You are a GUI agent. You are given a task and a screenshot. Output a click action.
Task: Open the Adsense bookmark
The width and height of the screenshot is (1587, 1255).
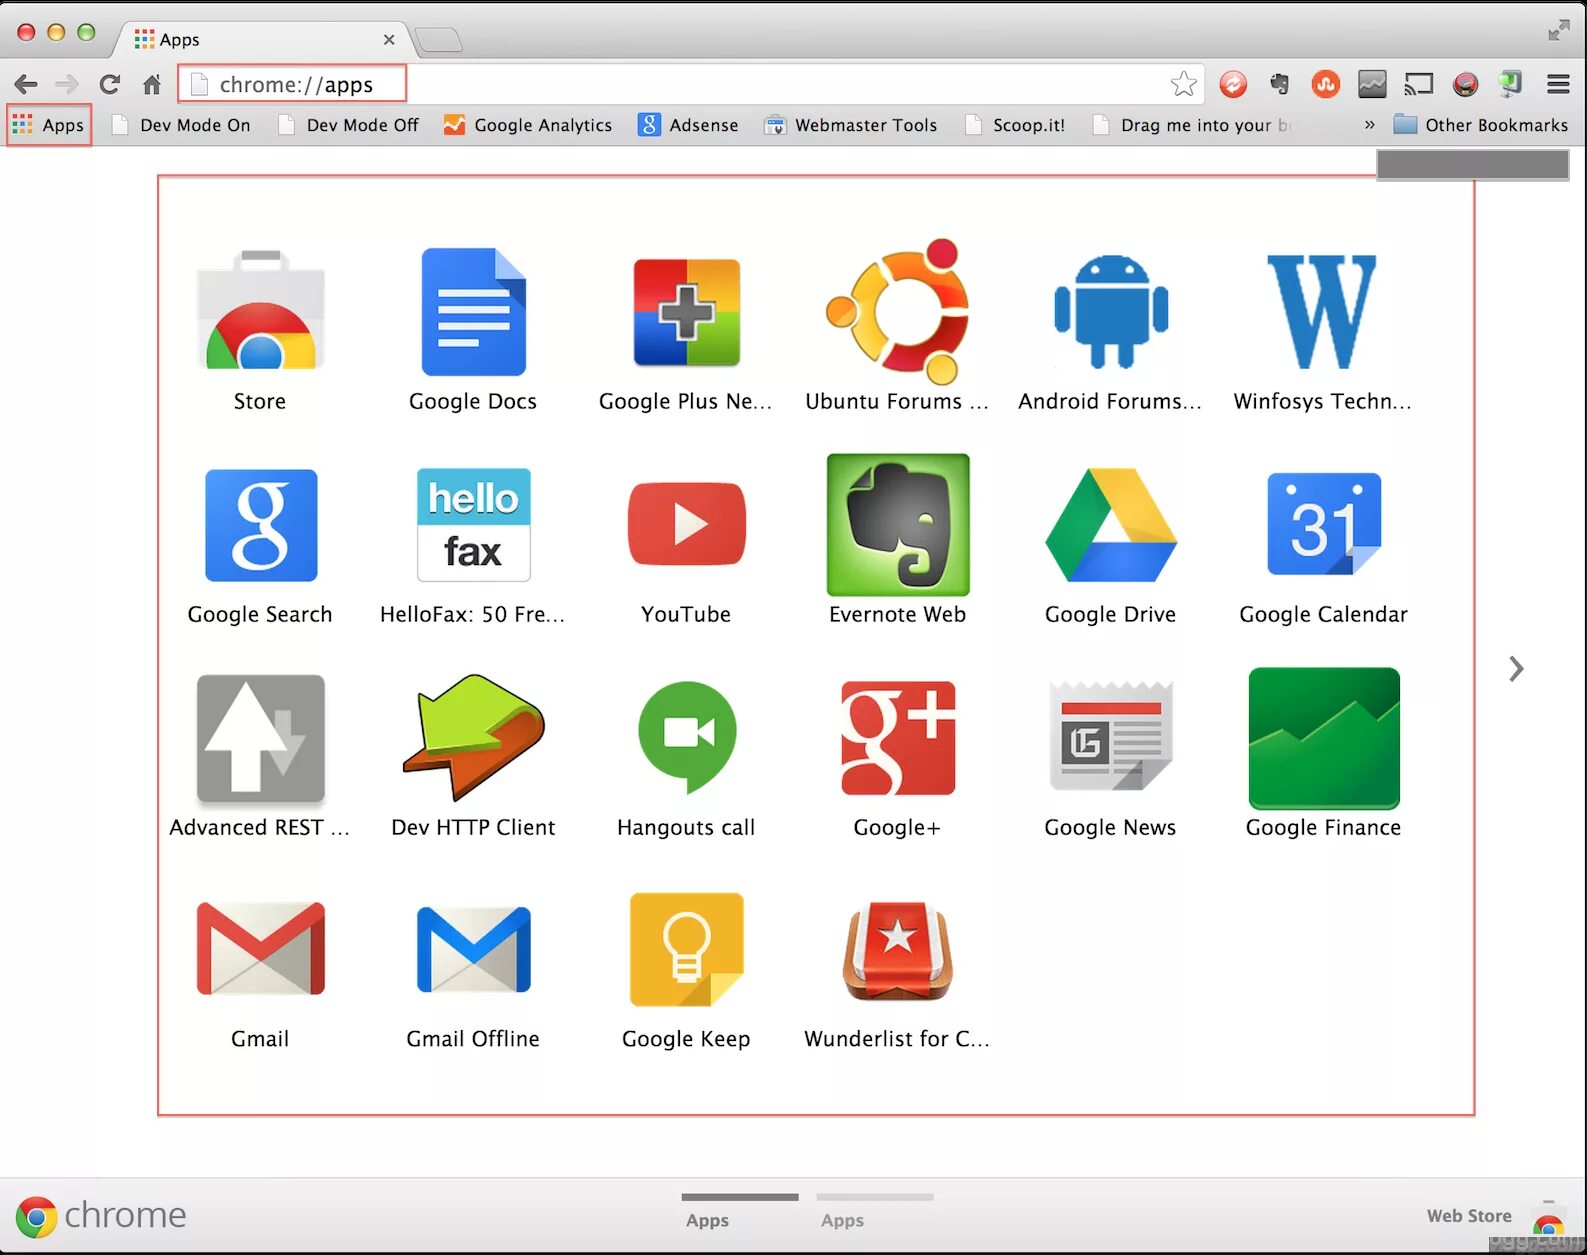click(x=688, y=125)
